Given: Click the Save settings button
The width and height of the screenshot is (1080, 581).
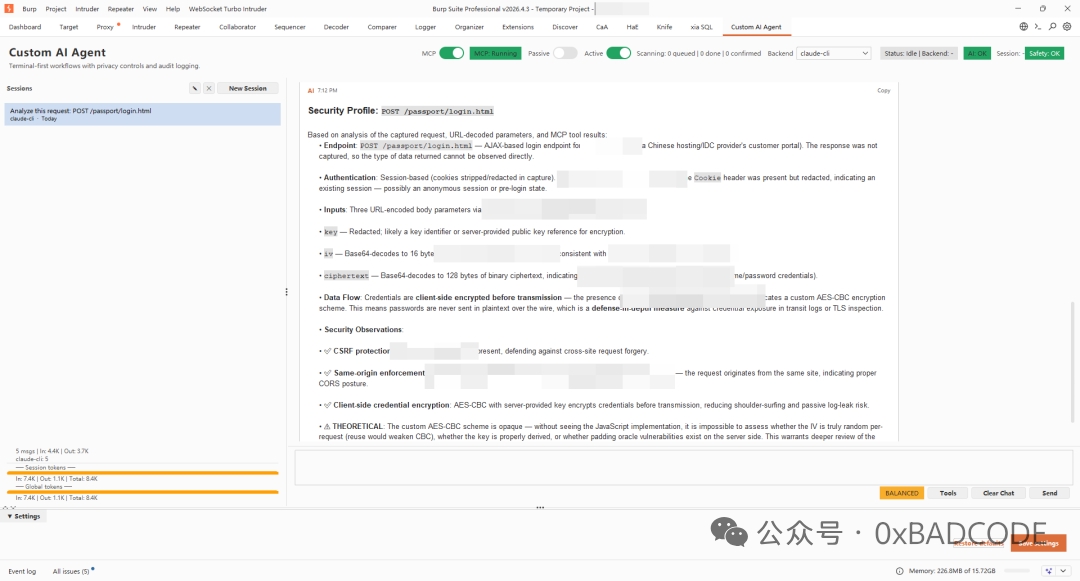Looking at the screenshot, I should pyautogui.click(x=1039, y=543).
